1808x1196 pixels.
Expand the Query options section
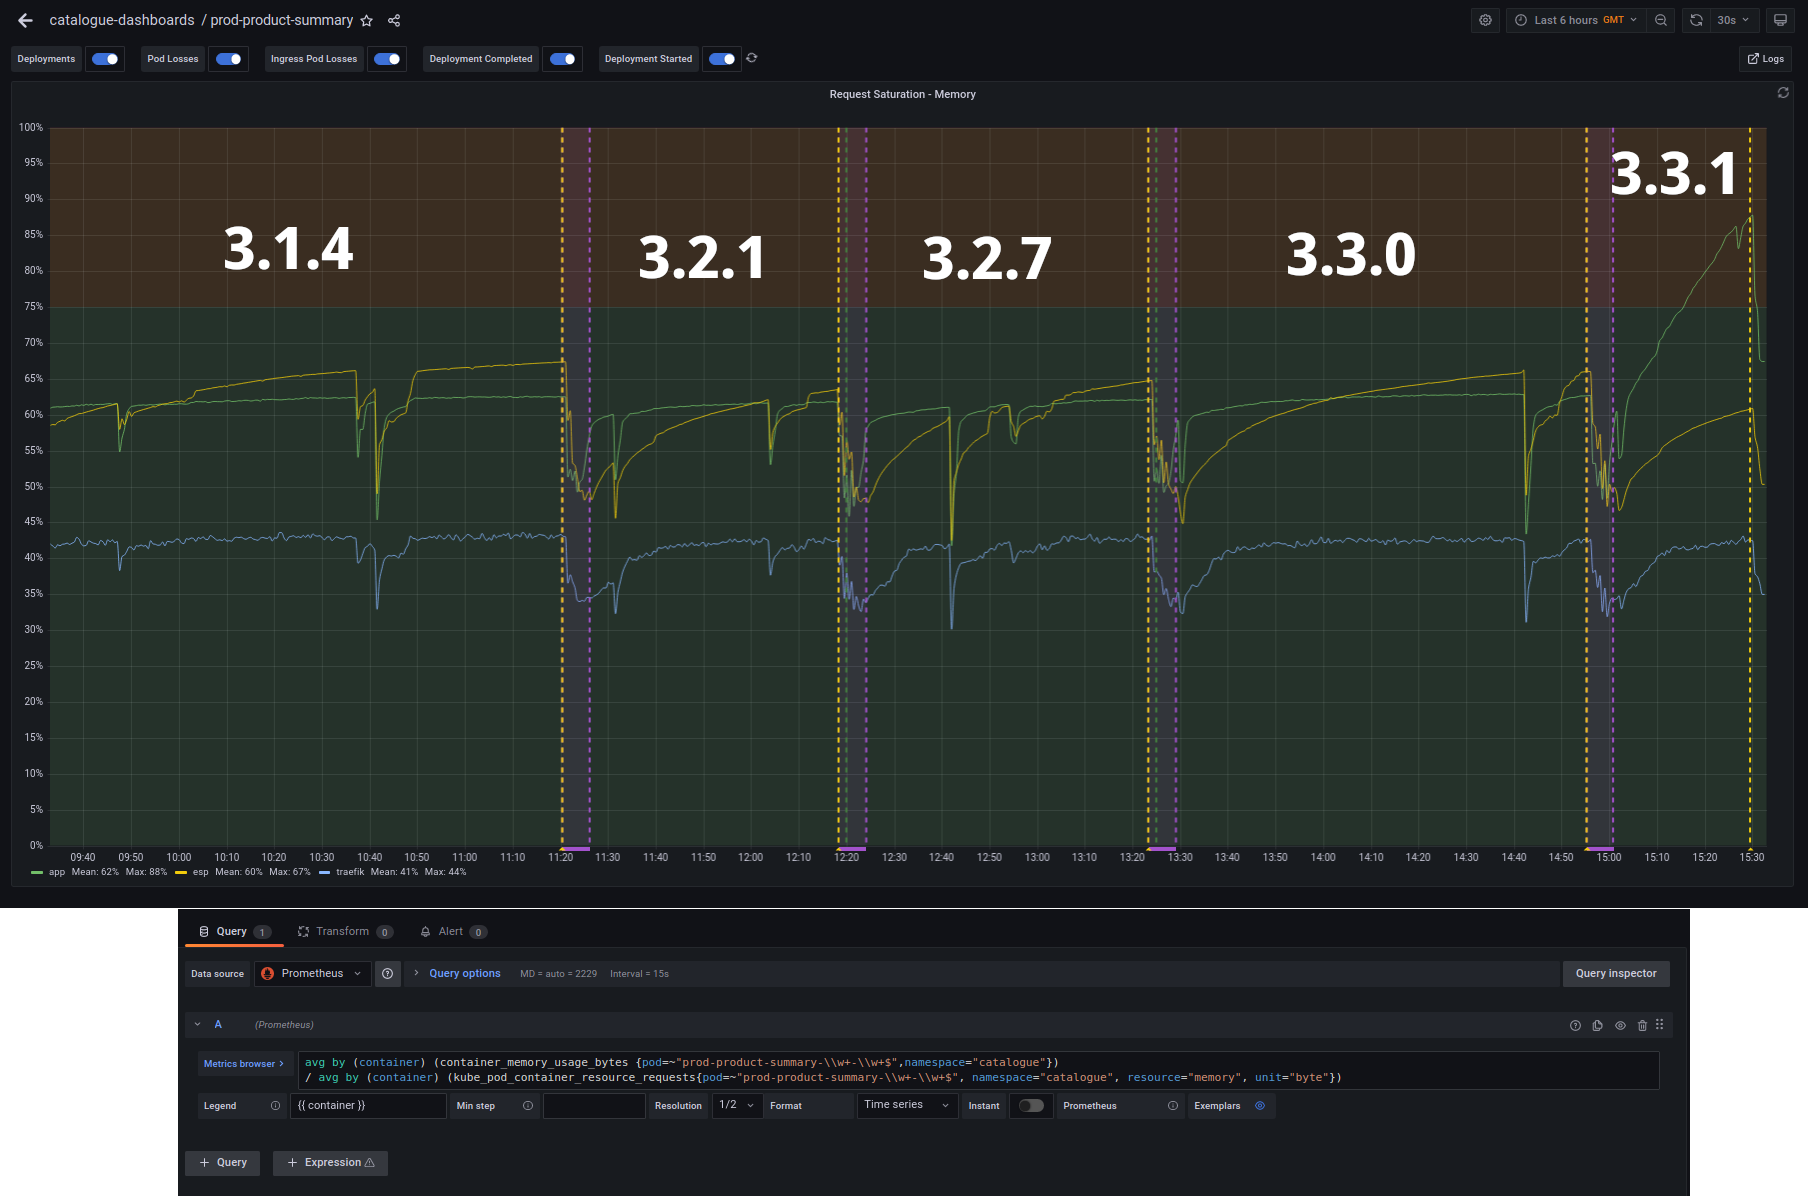click(x=464, y=973)
